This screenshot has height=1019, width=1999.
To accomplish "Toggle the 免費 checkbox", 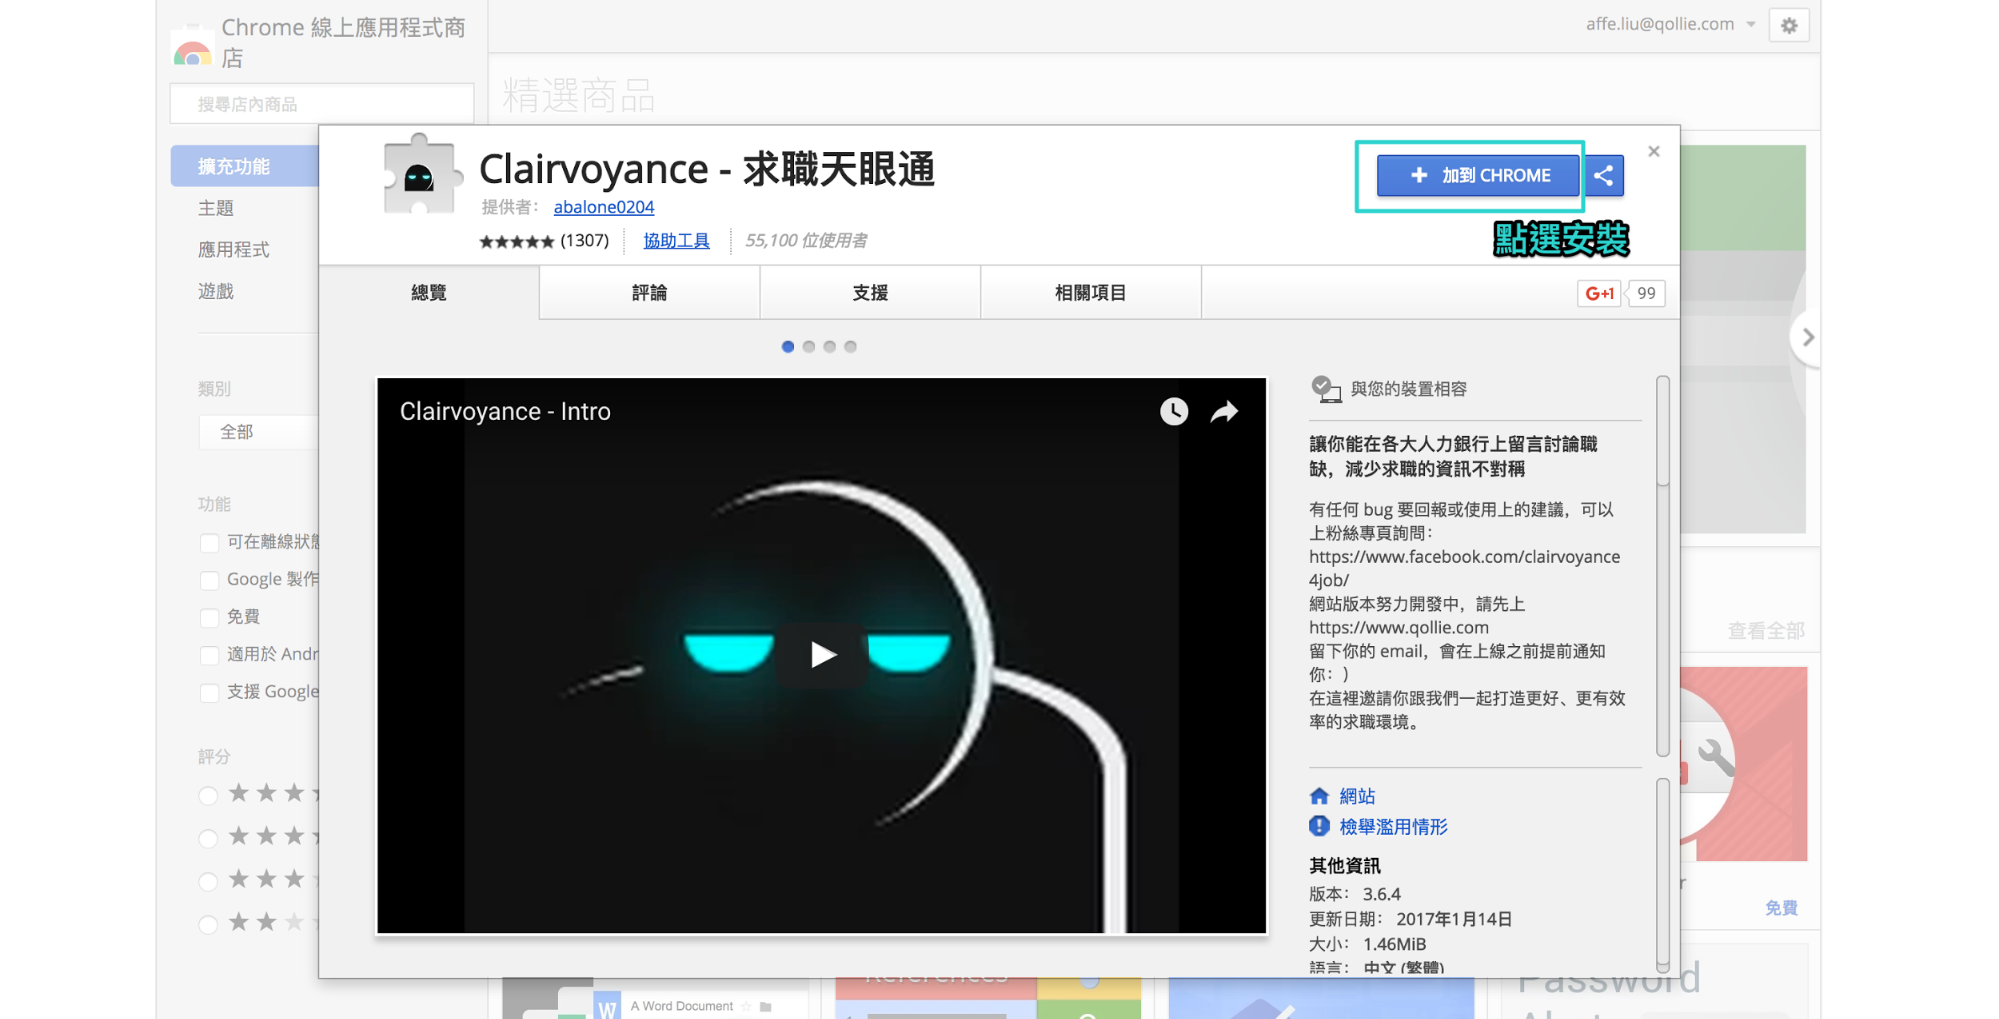I will coord(209,618).
